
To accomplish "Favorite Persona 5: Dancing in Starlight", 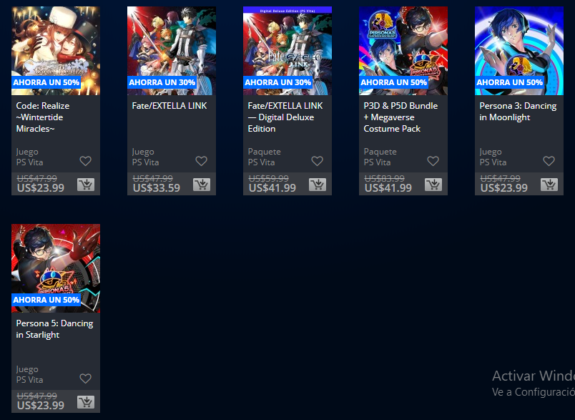I will pyautogui.click(x=85, y=378).
